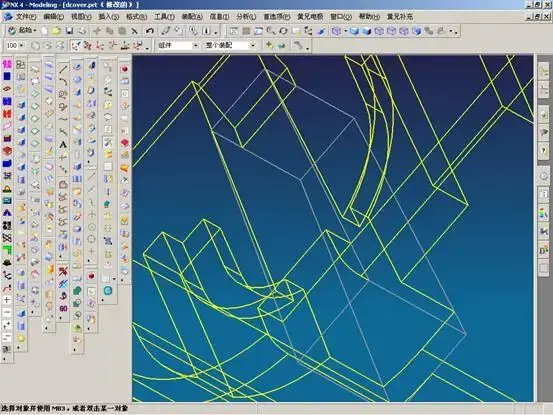
Task: Click the Undo arrow icon
Action: click(150, 31)
